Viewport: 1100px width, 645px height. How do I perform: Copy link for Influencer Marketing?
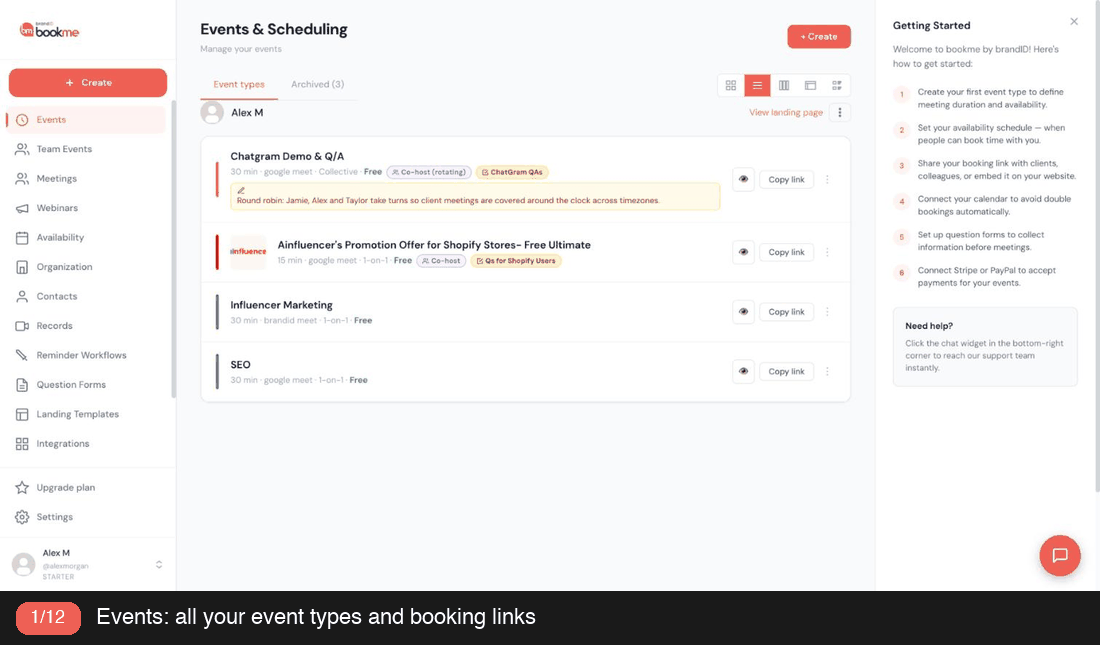tap(786, 312)
